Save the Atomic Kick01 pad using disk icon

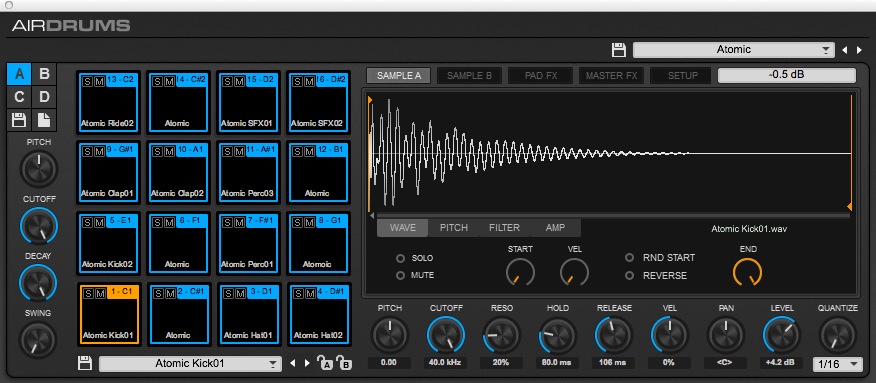[x=84, y=363]
